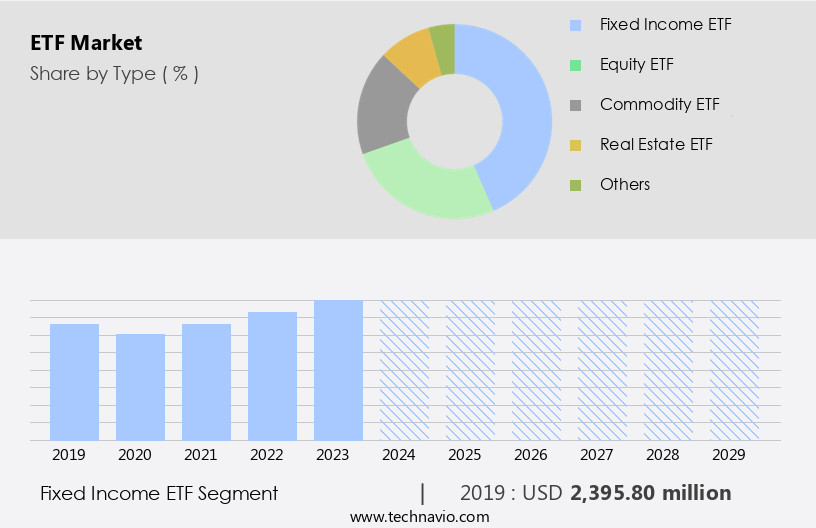The height and width of the screenshot is (528, 816).
Task: Click the Fixed Income ETF legend swatch
Action: pos(575,24)
